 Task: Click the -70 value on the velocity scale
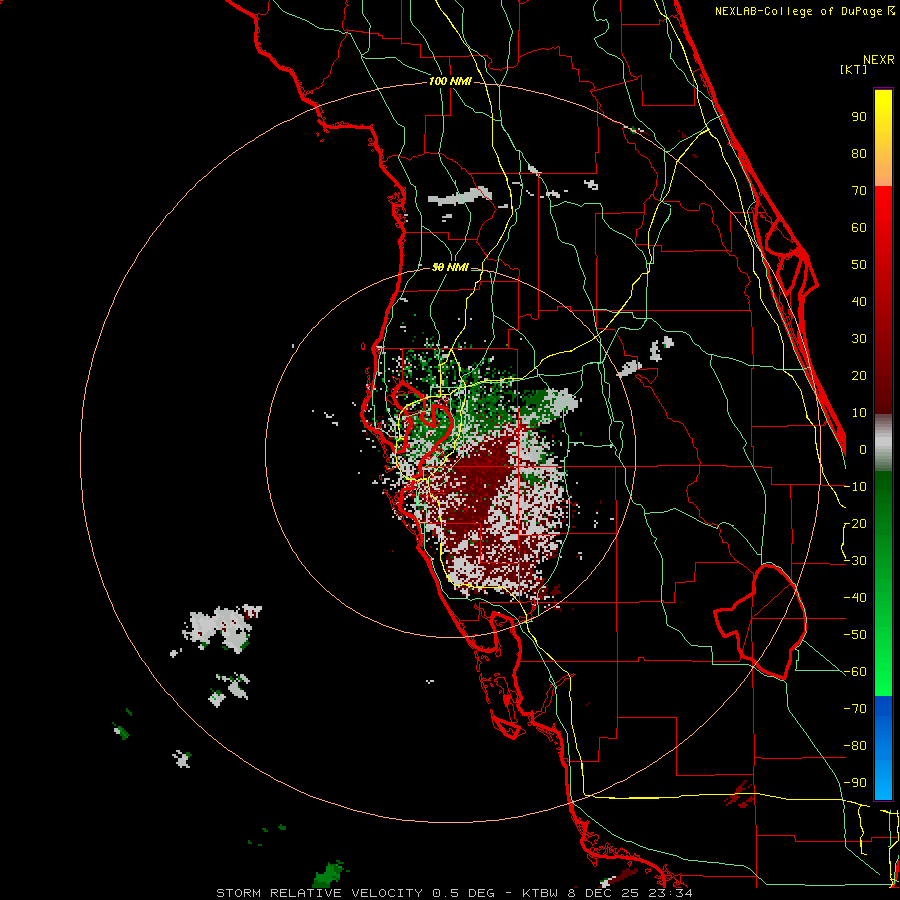(855, 709)
